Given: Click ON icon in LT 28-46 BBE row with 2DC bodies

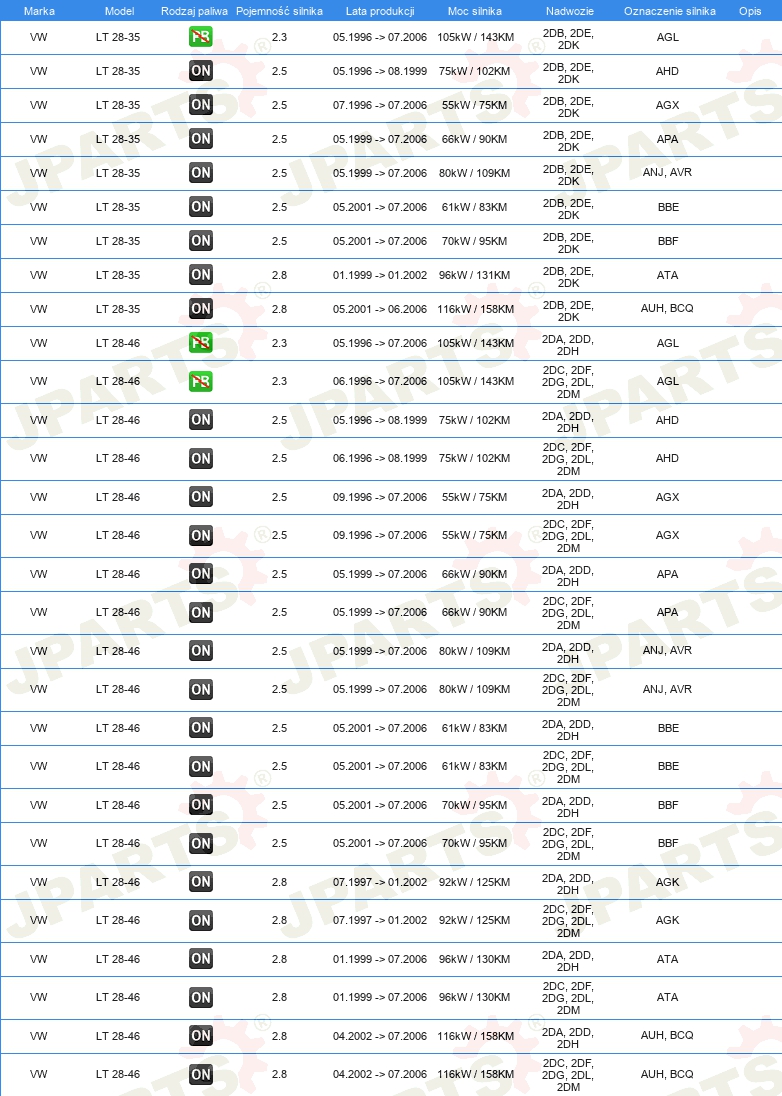Looking at the screenshot, I should click(x=201, y=766).
